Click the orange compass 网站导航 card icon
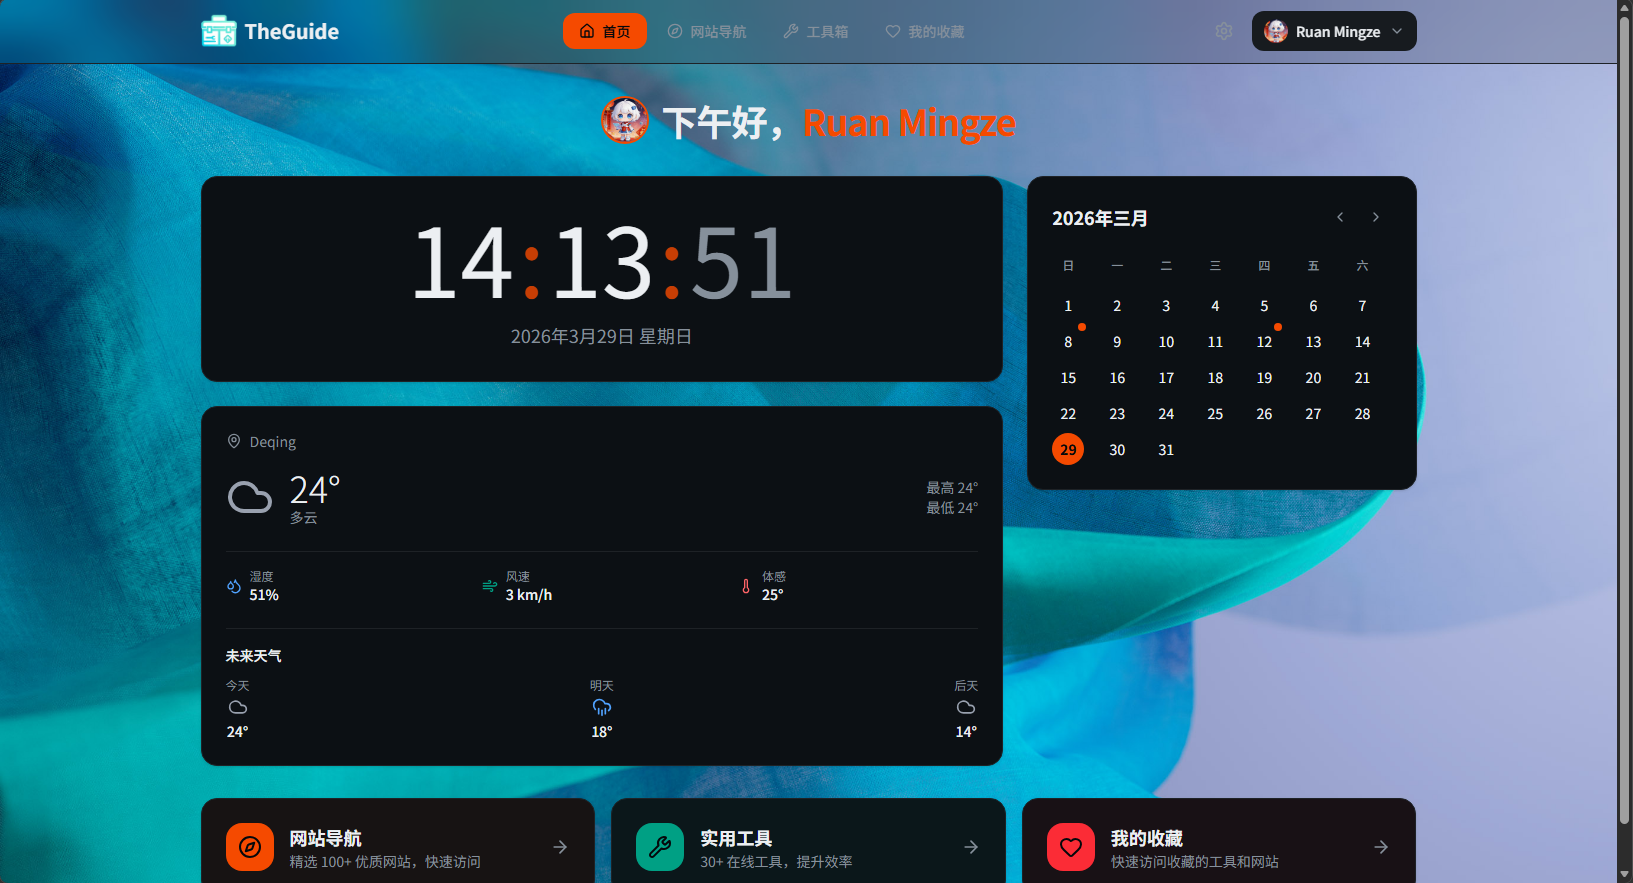This screenshot has height=883, width=1633. pyautogui.click(x=250, y=847)
